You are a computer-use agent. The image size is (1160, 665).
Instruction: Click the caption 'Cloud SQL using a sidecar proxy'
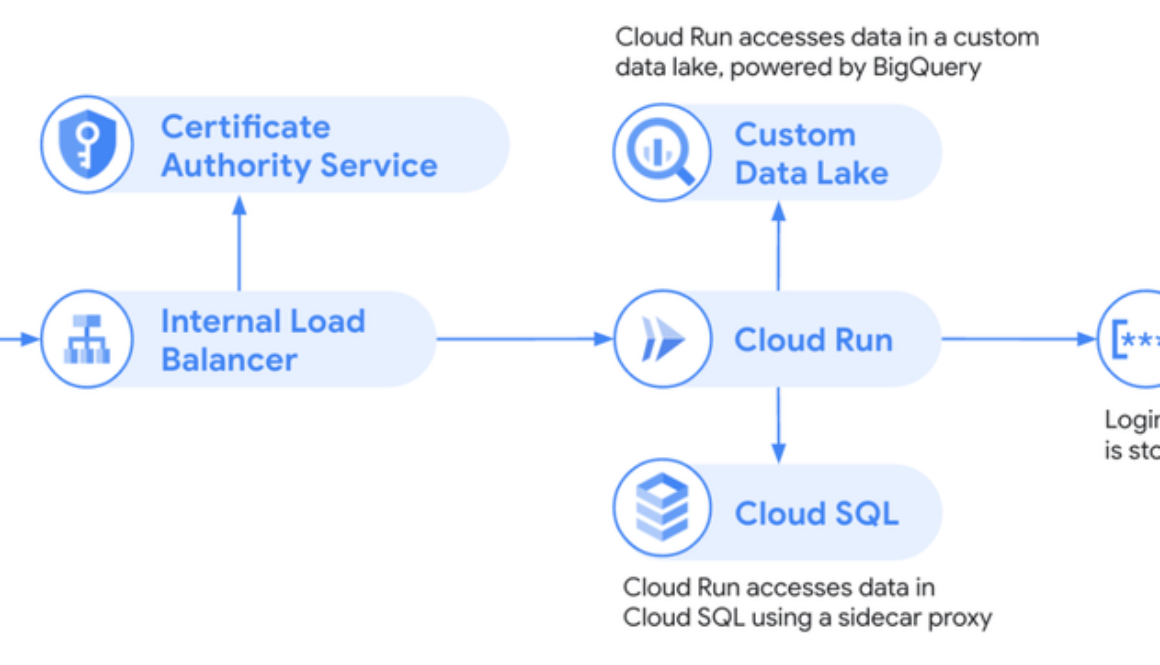point(807,617)
